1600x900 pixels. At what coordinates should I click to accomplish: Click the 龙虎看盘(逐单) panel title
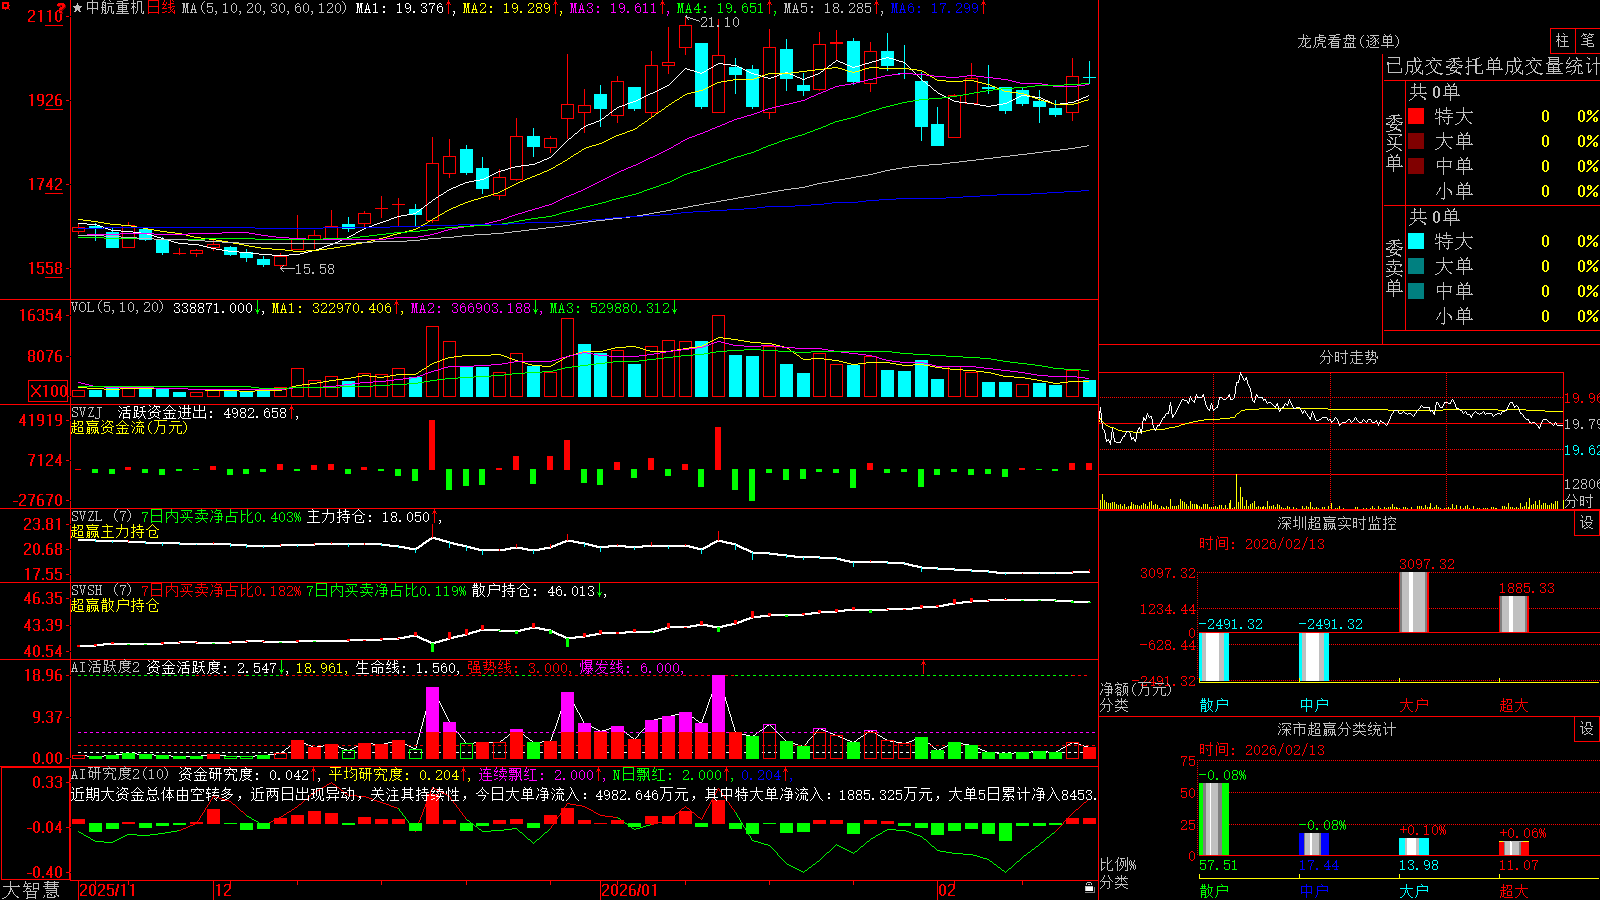[x=1348, y=41]
